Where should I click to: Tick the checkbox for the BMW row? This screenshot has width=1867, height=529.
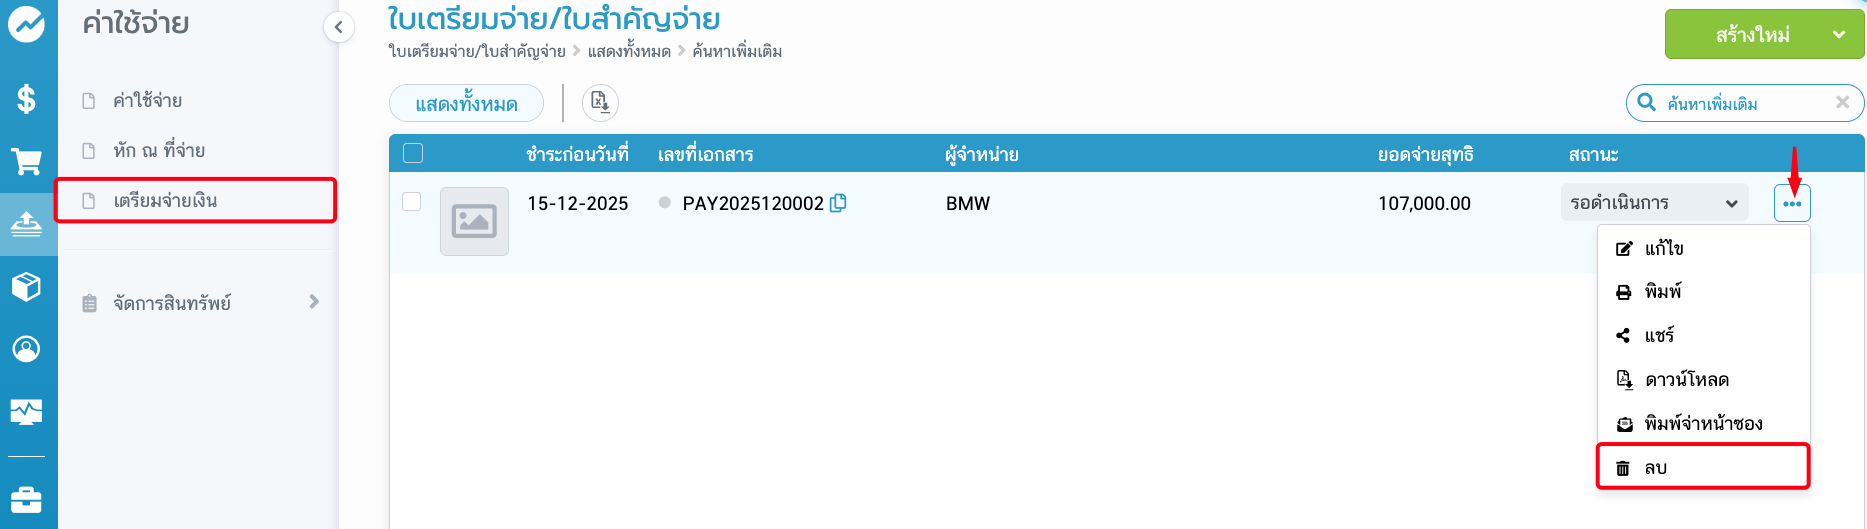click(x=411, y=202)
